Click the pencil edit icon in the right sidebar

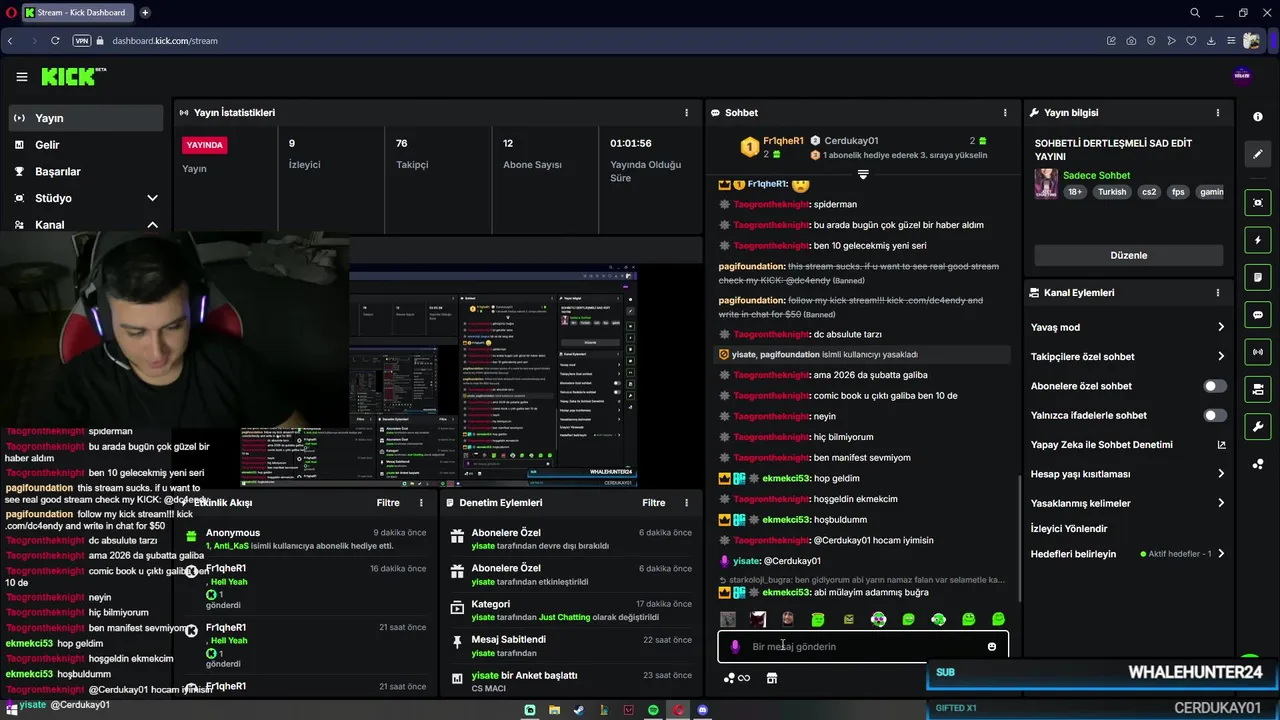(x=1258, y=154)
